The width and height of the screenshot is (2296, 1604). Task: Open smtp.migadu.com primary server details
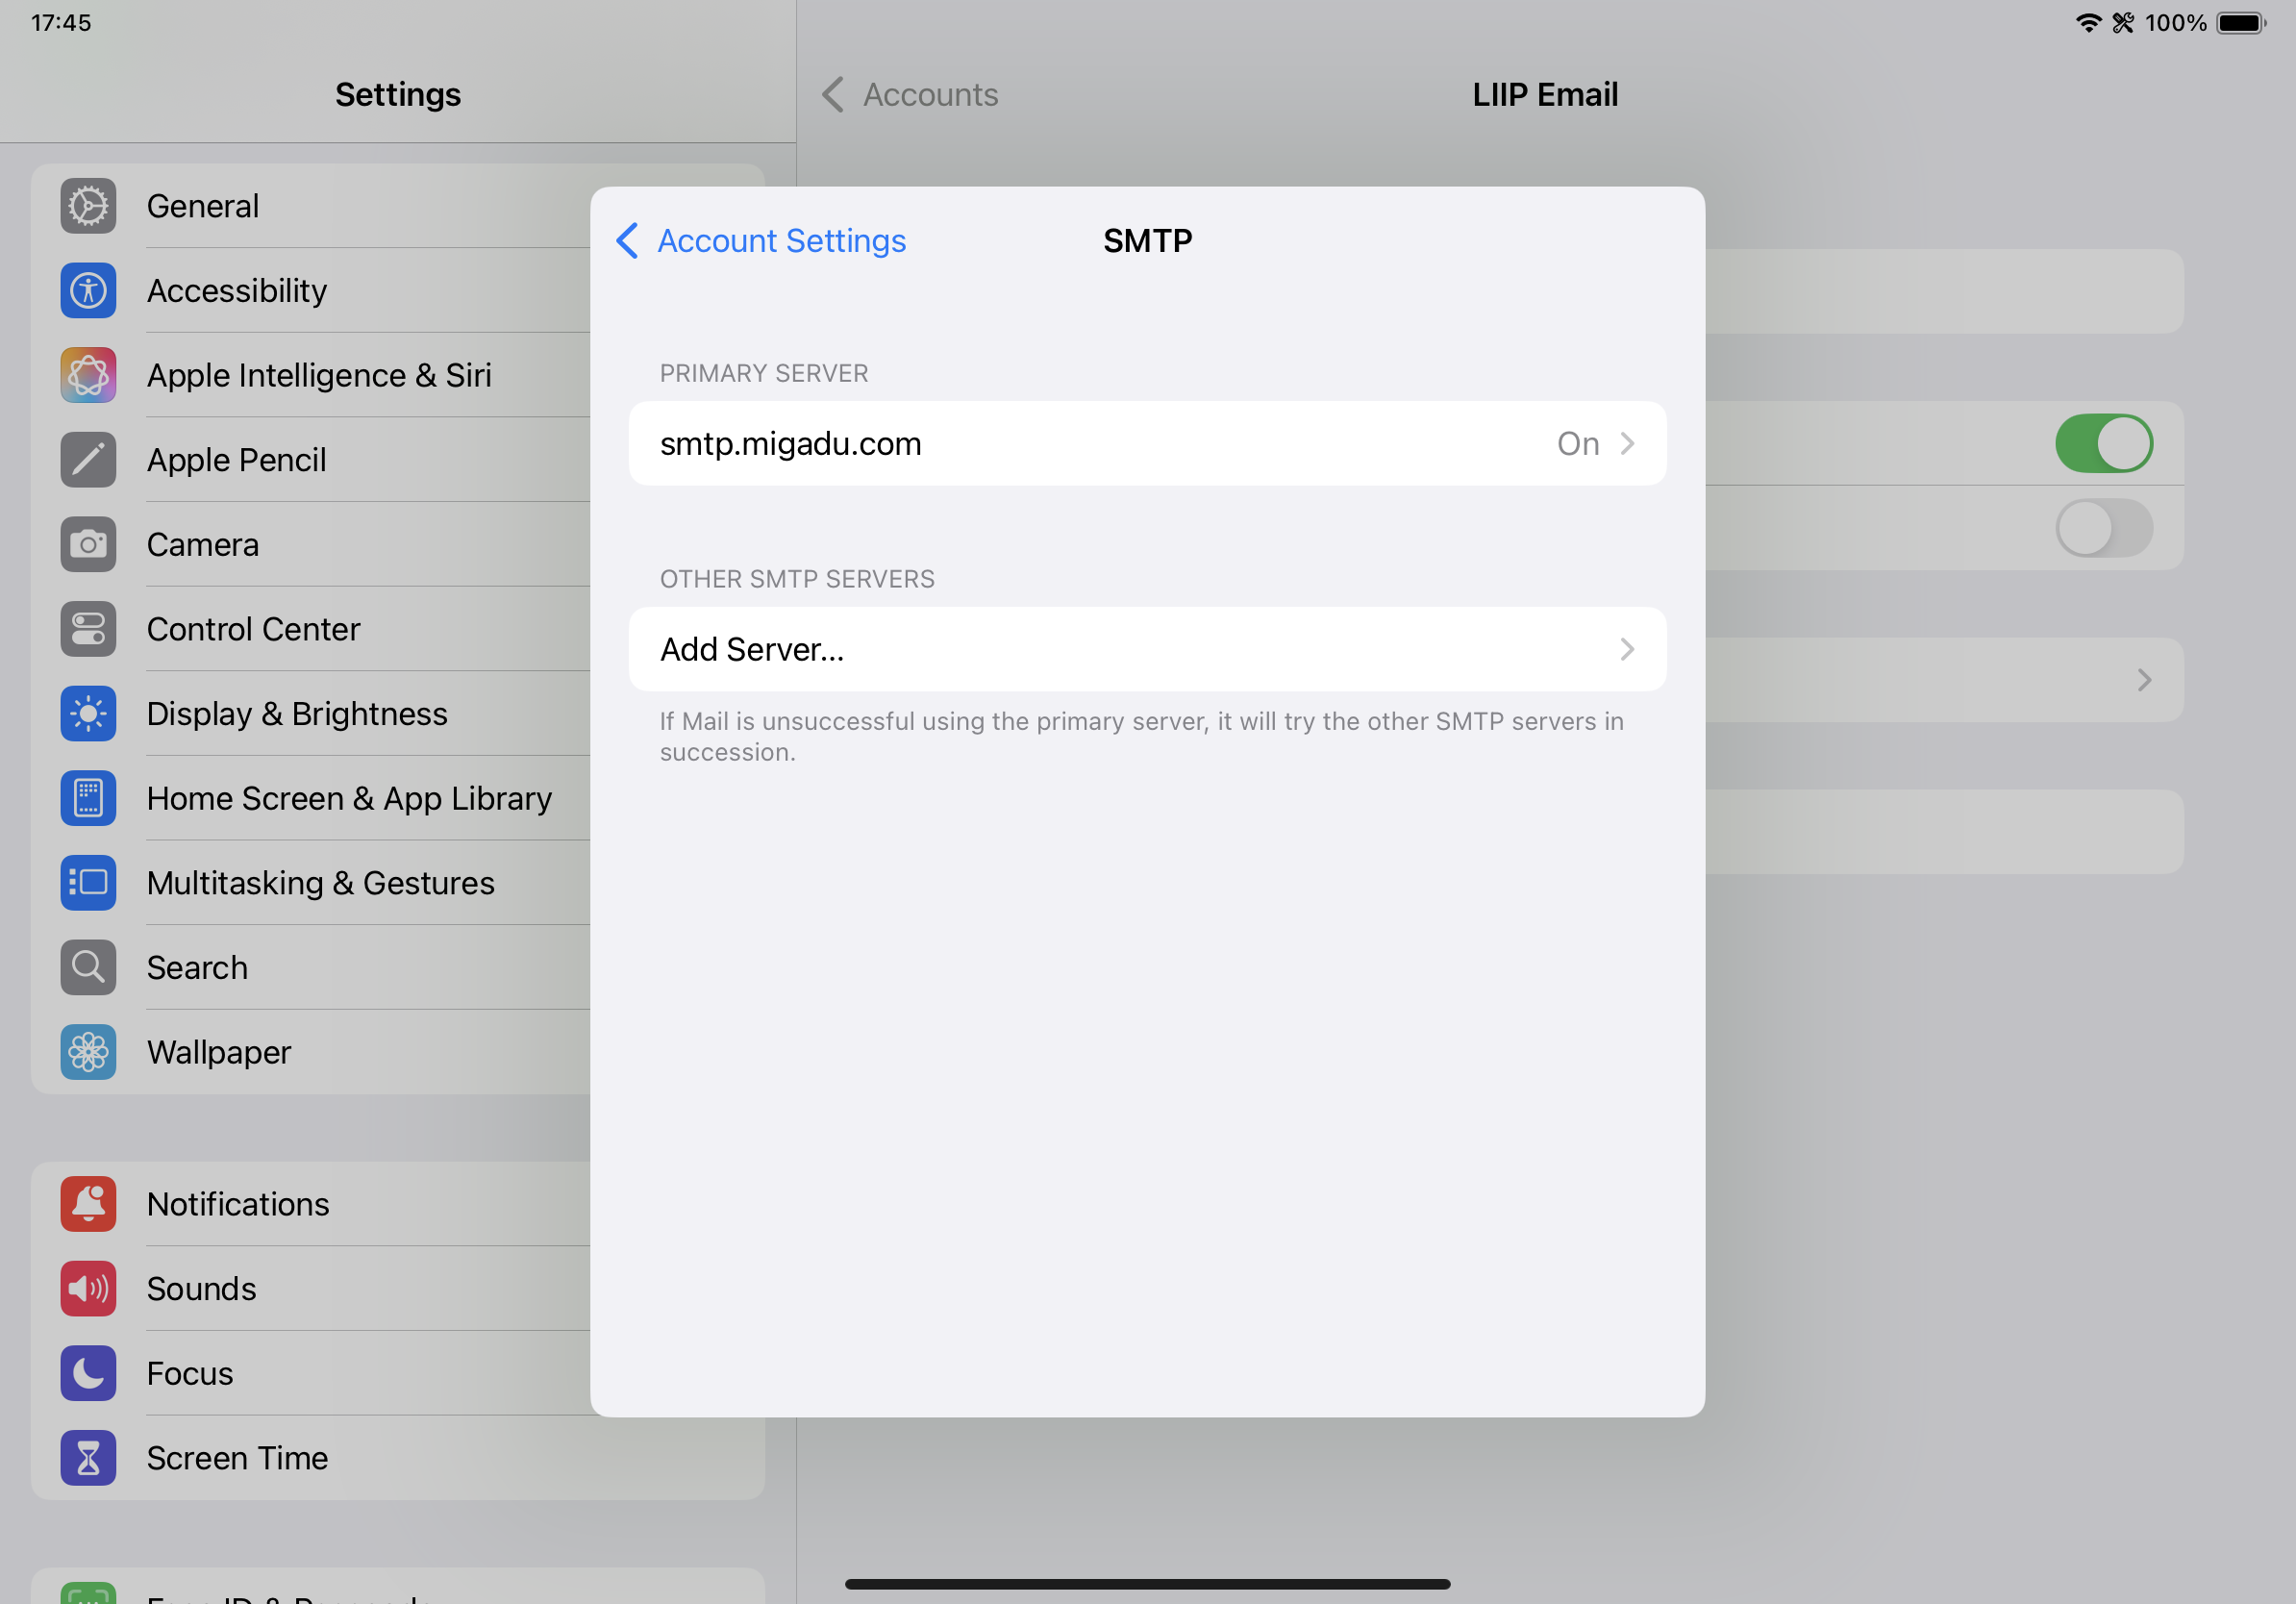pos(1146,443)
